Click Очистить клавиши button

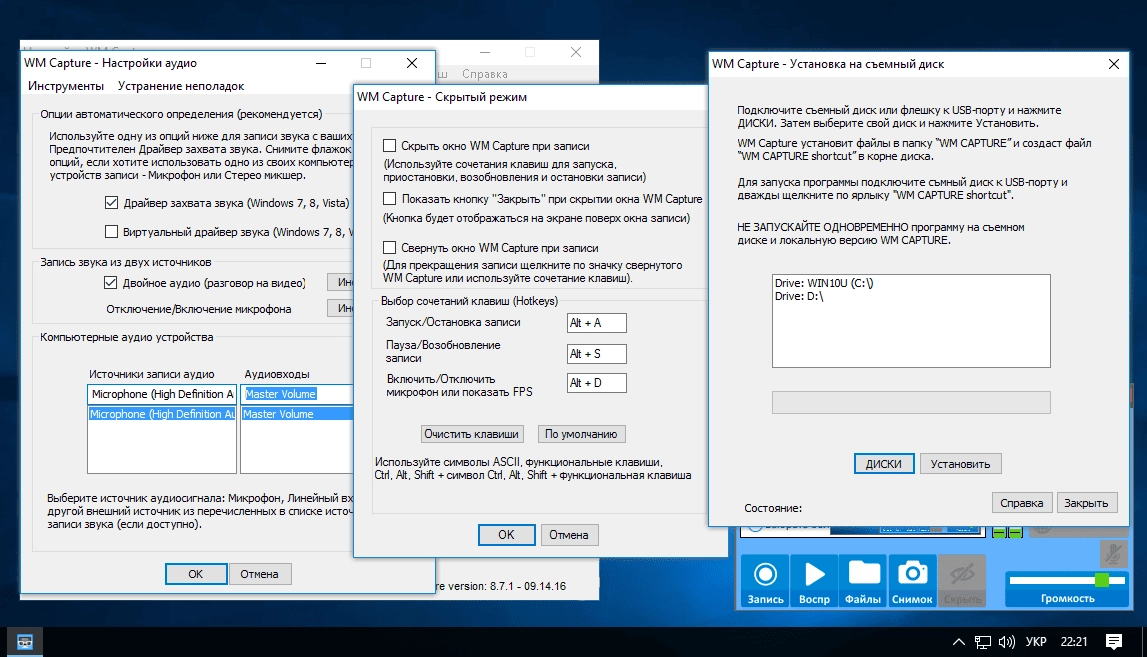click(x=472, y=434)
